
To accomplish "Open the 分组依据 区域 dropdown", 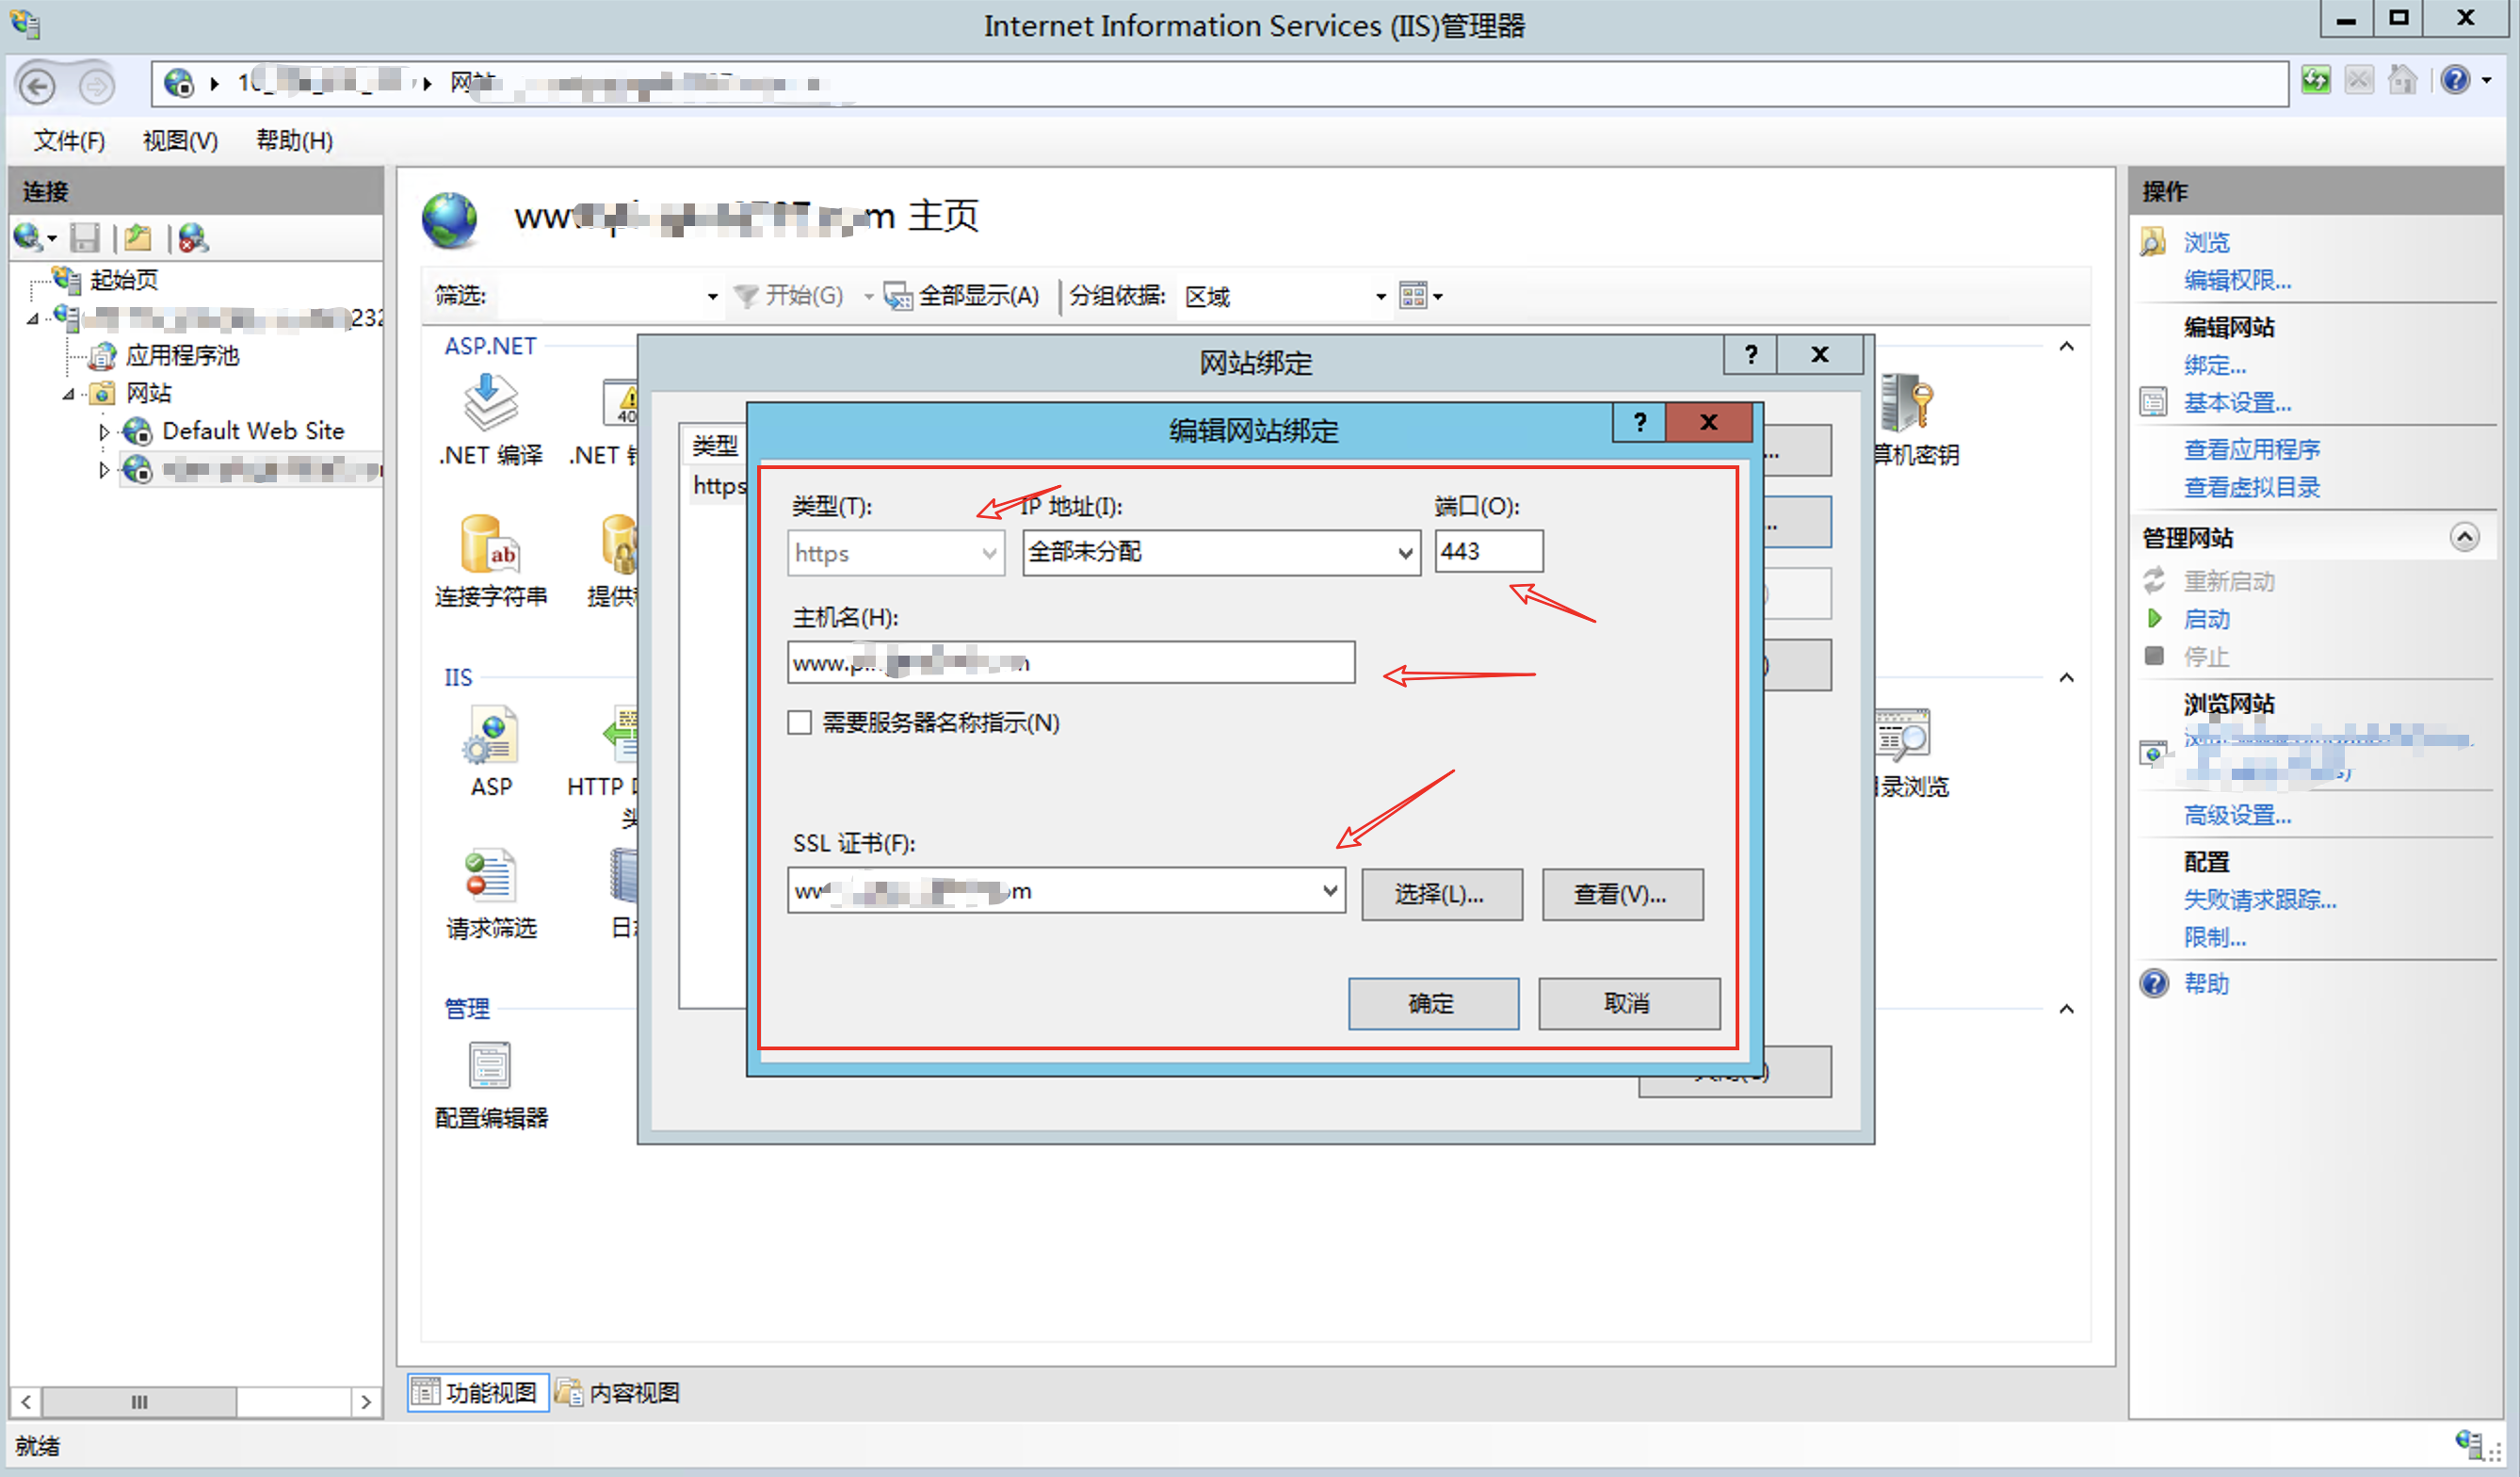I will [x=1380, y=297].
